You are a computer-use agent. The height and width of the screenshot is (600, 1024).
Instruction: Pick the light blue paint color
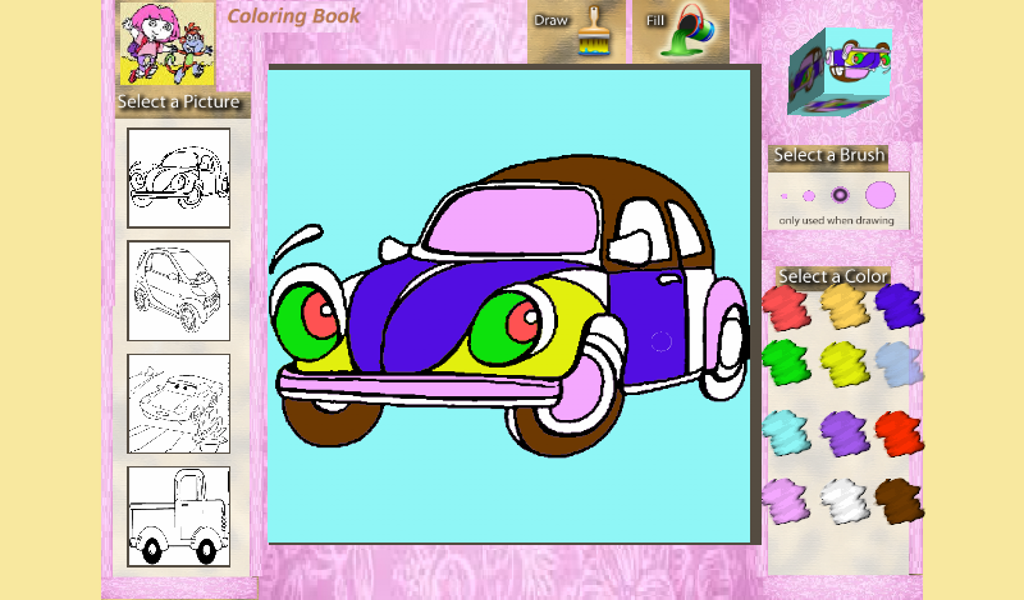899,364
